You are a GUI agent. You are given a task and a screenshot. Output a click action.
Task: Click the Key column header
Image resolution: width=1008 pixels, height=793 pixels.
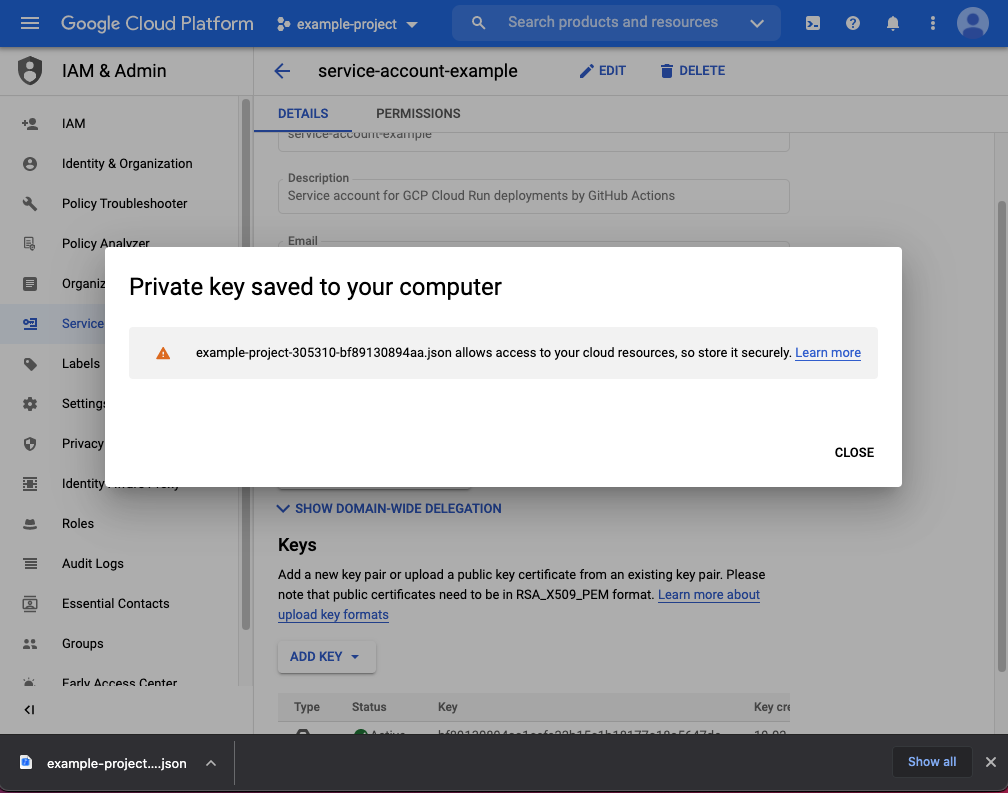click(x=447, y=707)
